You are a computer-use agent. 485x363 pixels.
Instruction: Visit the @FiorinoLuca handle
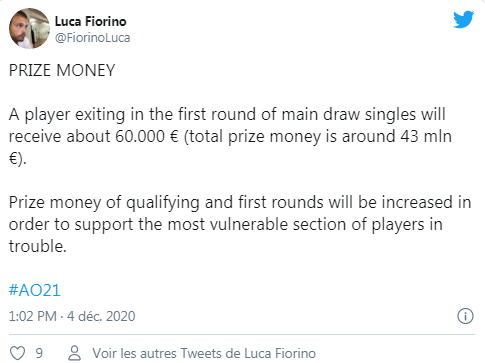(92, 38)
